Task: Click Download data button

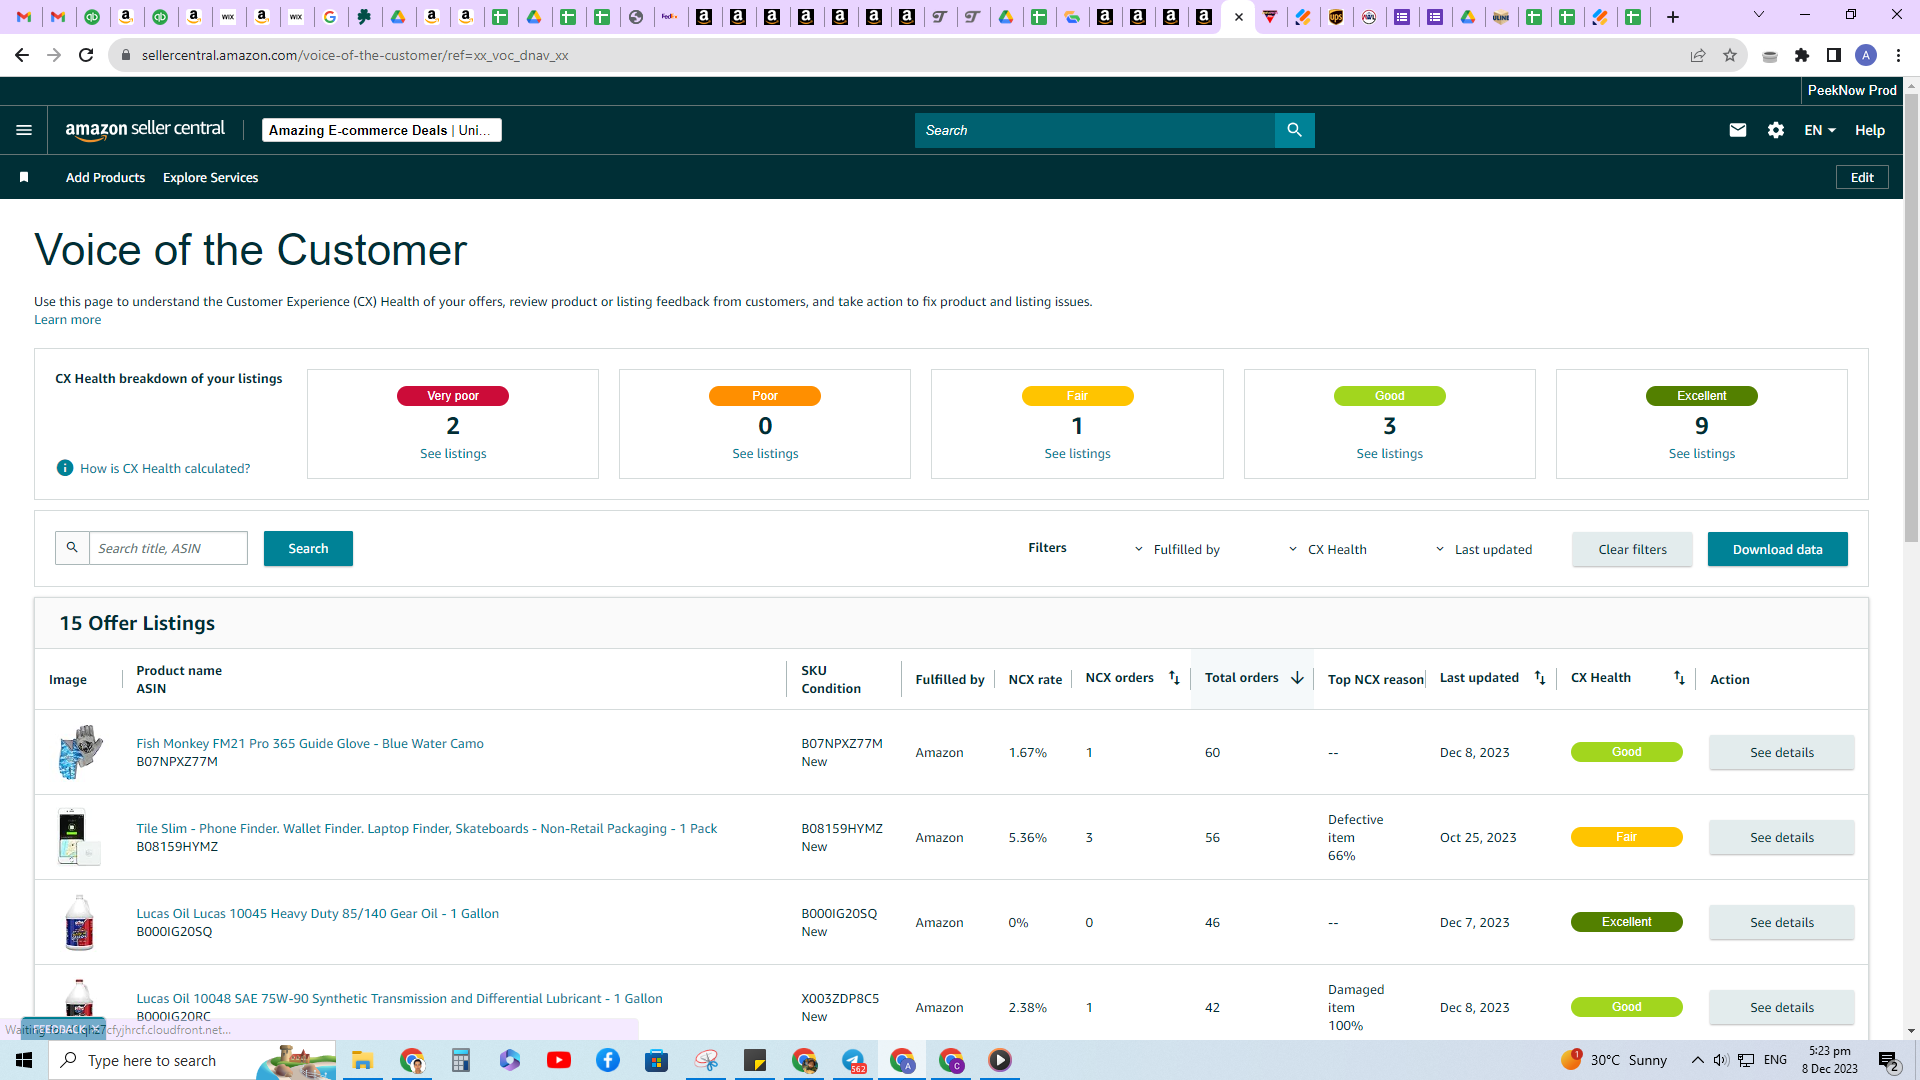Action: pos(1777,549)
